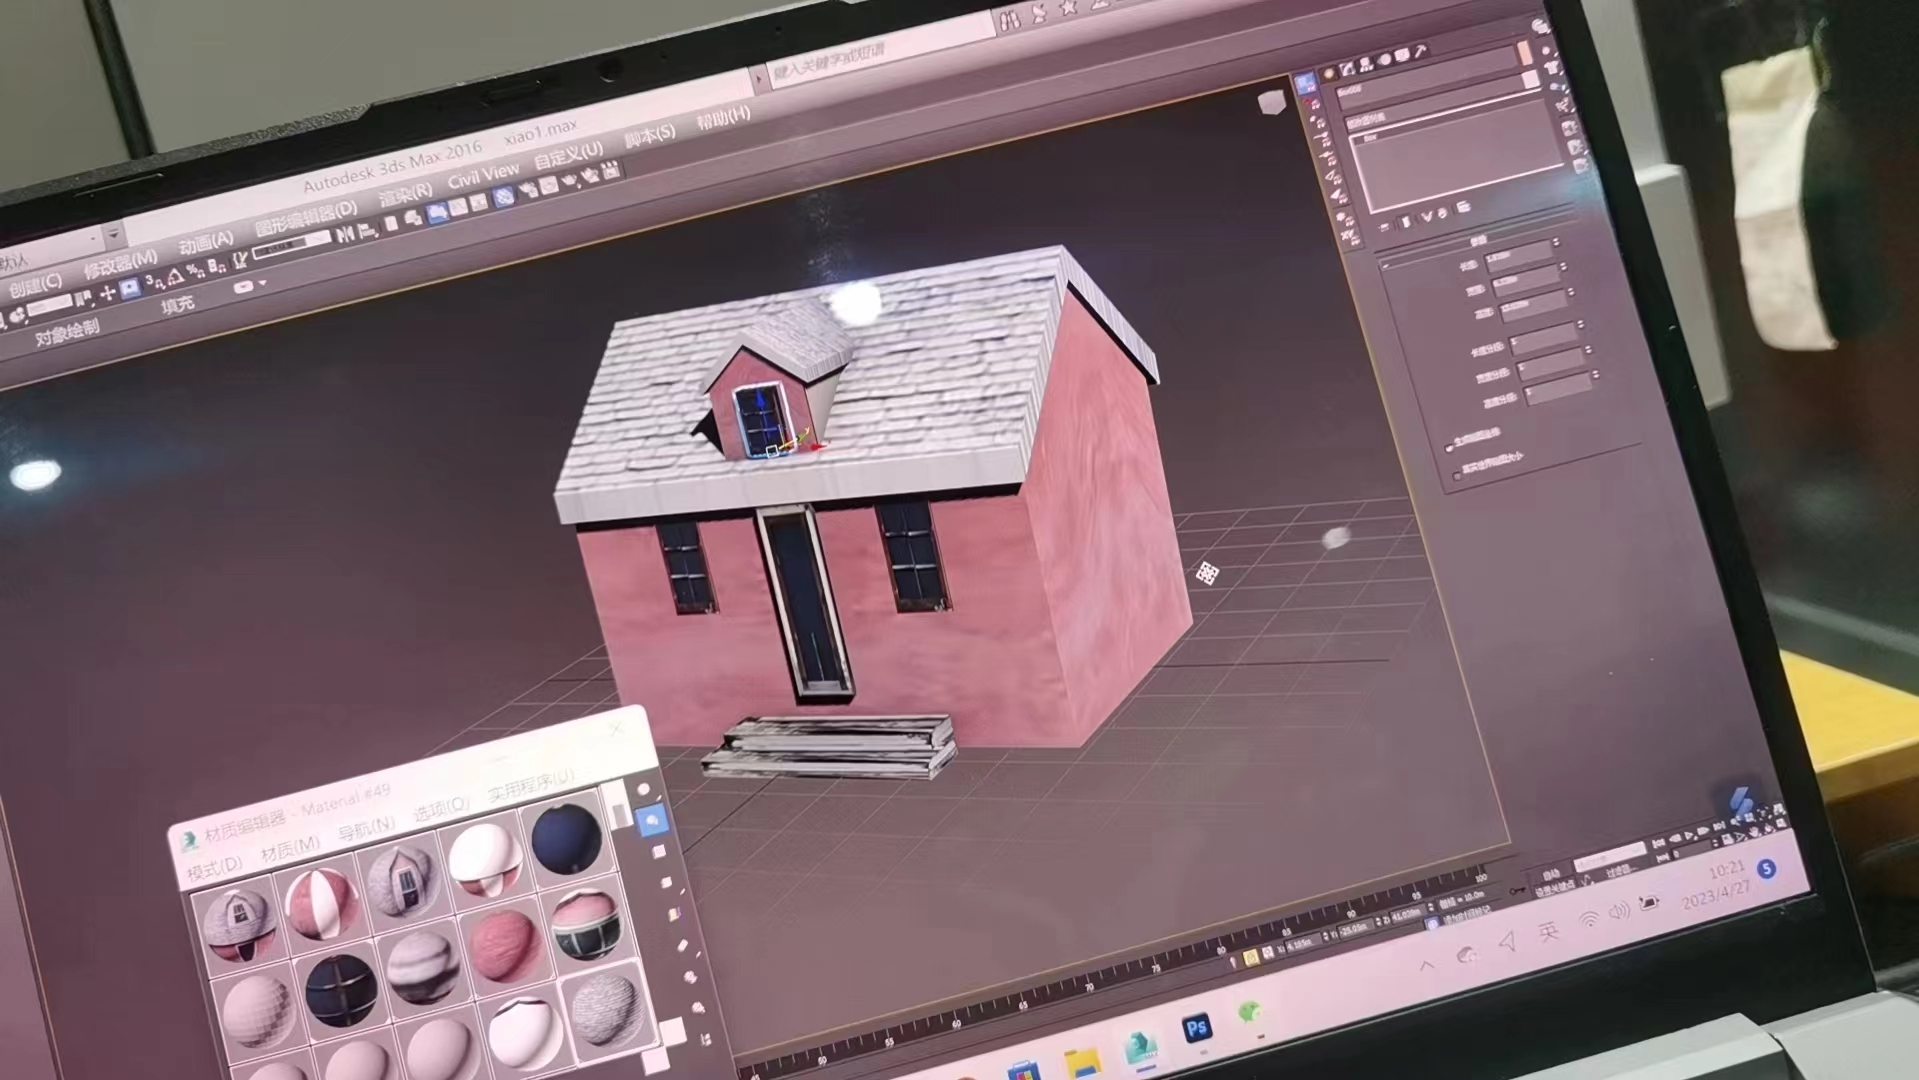
Task: Toggle the Material Editor backlight icon
Action: pyautogui.click(x=652, y=821)
